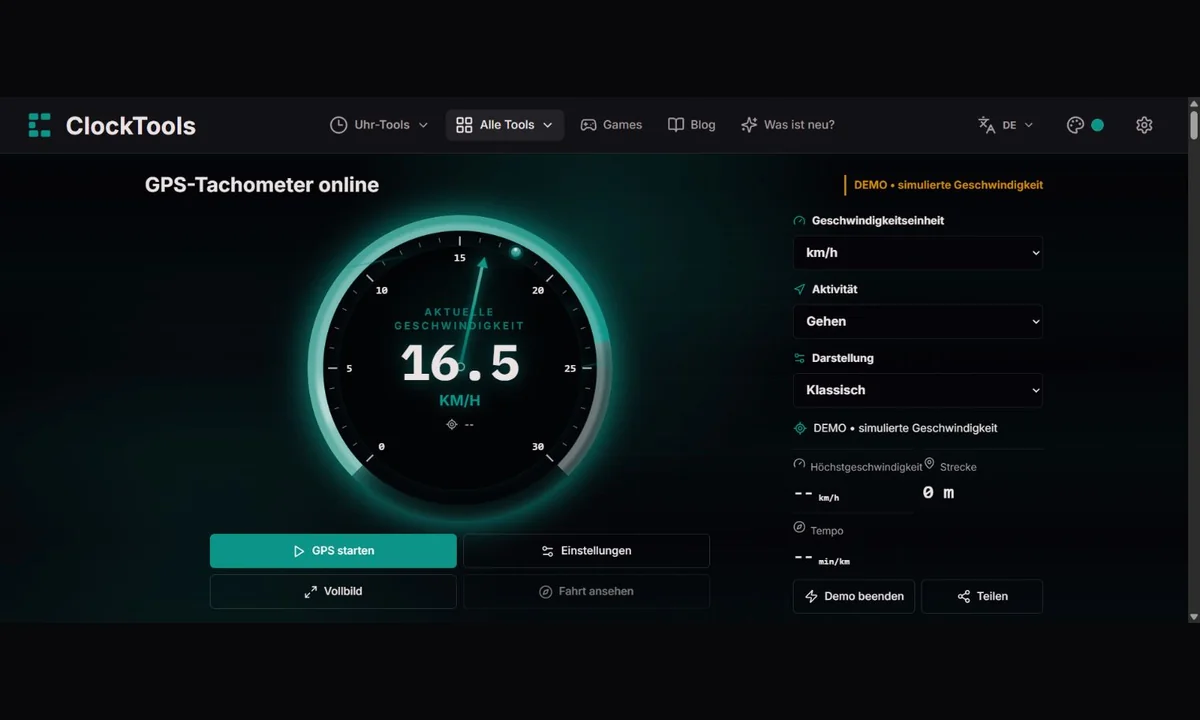Image resolution: width=1200 pixels, height=720 pixels.
Task: Open the Geschwindigkeitseinheit km/h dropdown
Action: [918, 253]
